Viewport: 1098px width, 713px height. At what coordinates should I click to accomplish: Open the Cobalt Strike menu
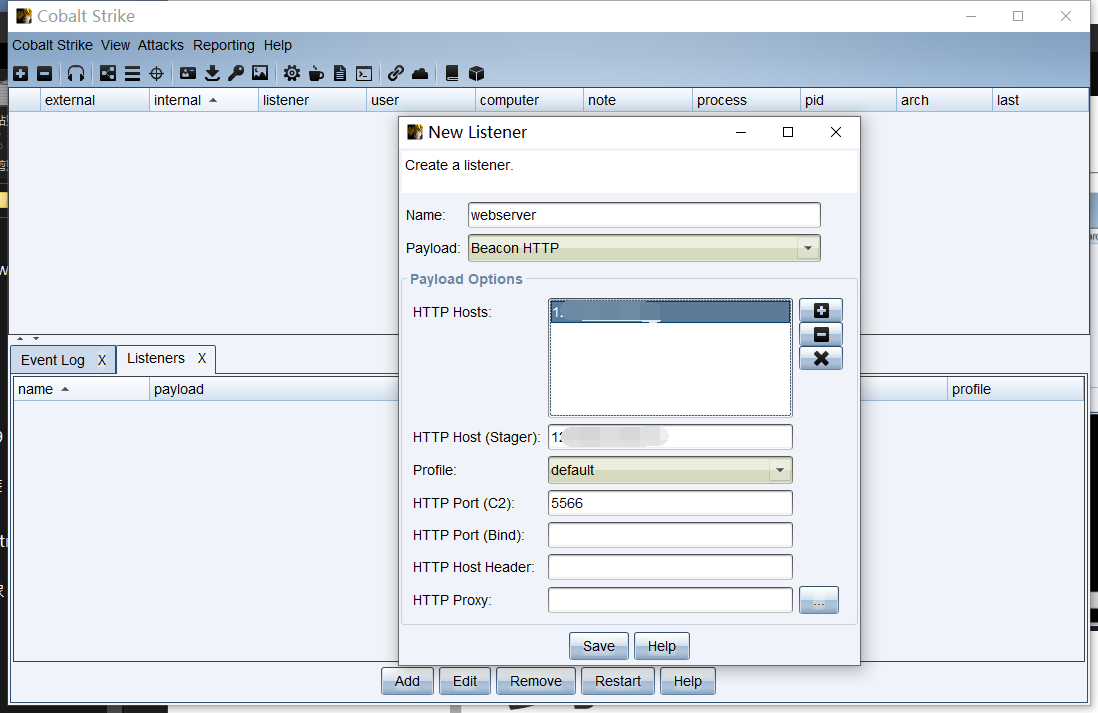pos(53,45)
